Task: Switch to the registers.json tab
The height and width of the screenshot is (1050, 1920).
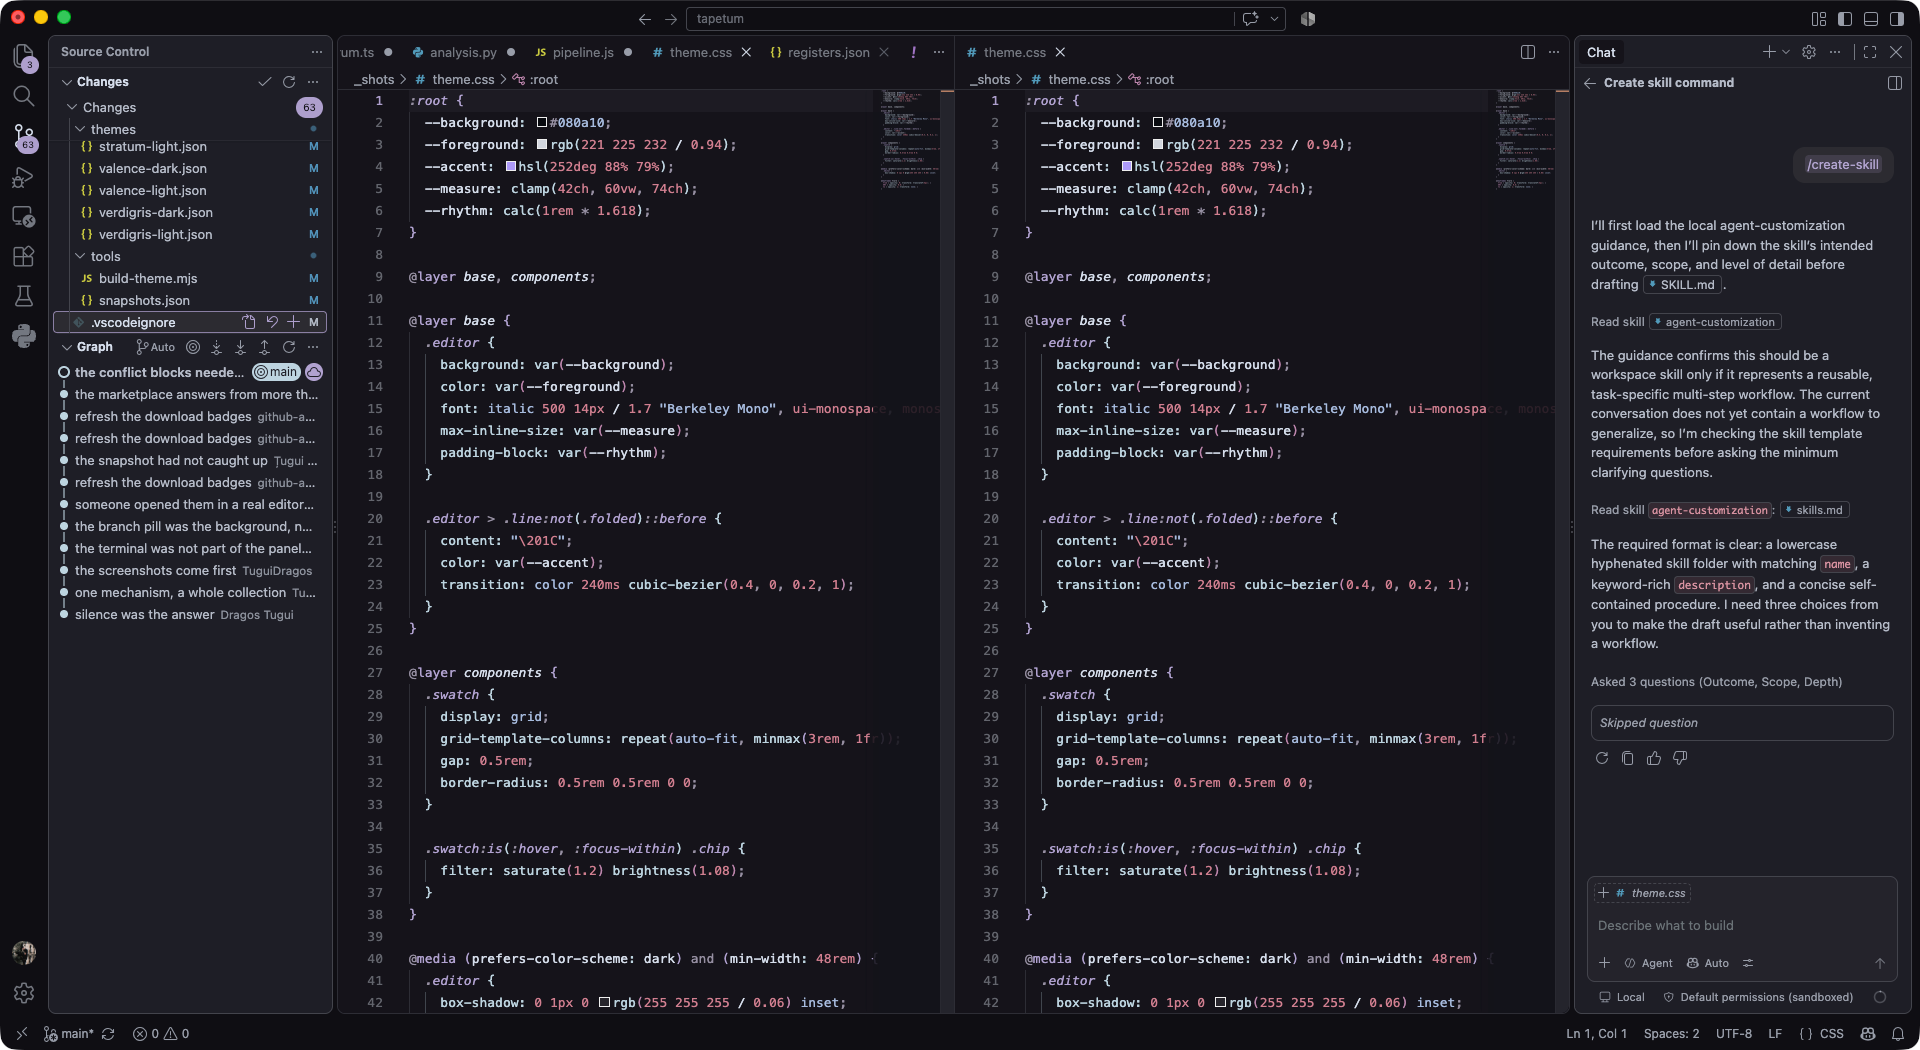Action: tap(828, 52)
